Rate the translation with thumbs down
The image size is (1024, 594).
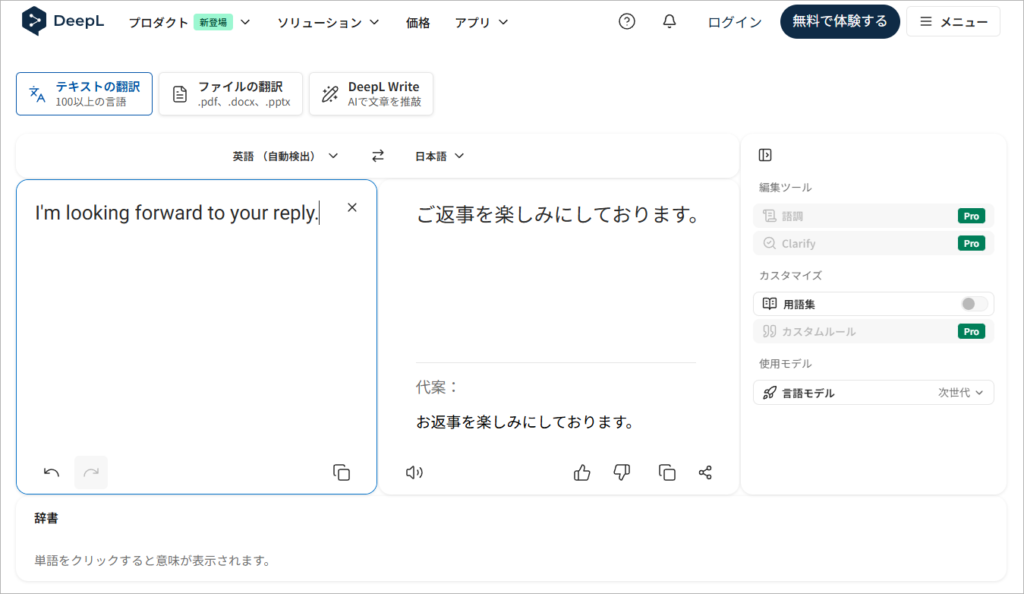point(621,473)
